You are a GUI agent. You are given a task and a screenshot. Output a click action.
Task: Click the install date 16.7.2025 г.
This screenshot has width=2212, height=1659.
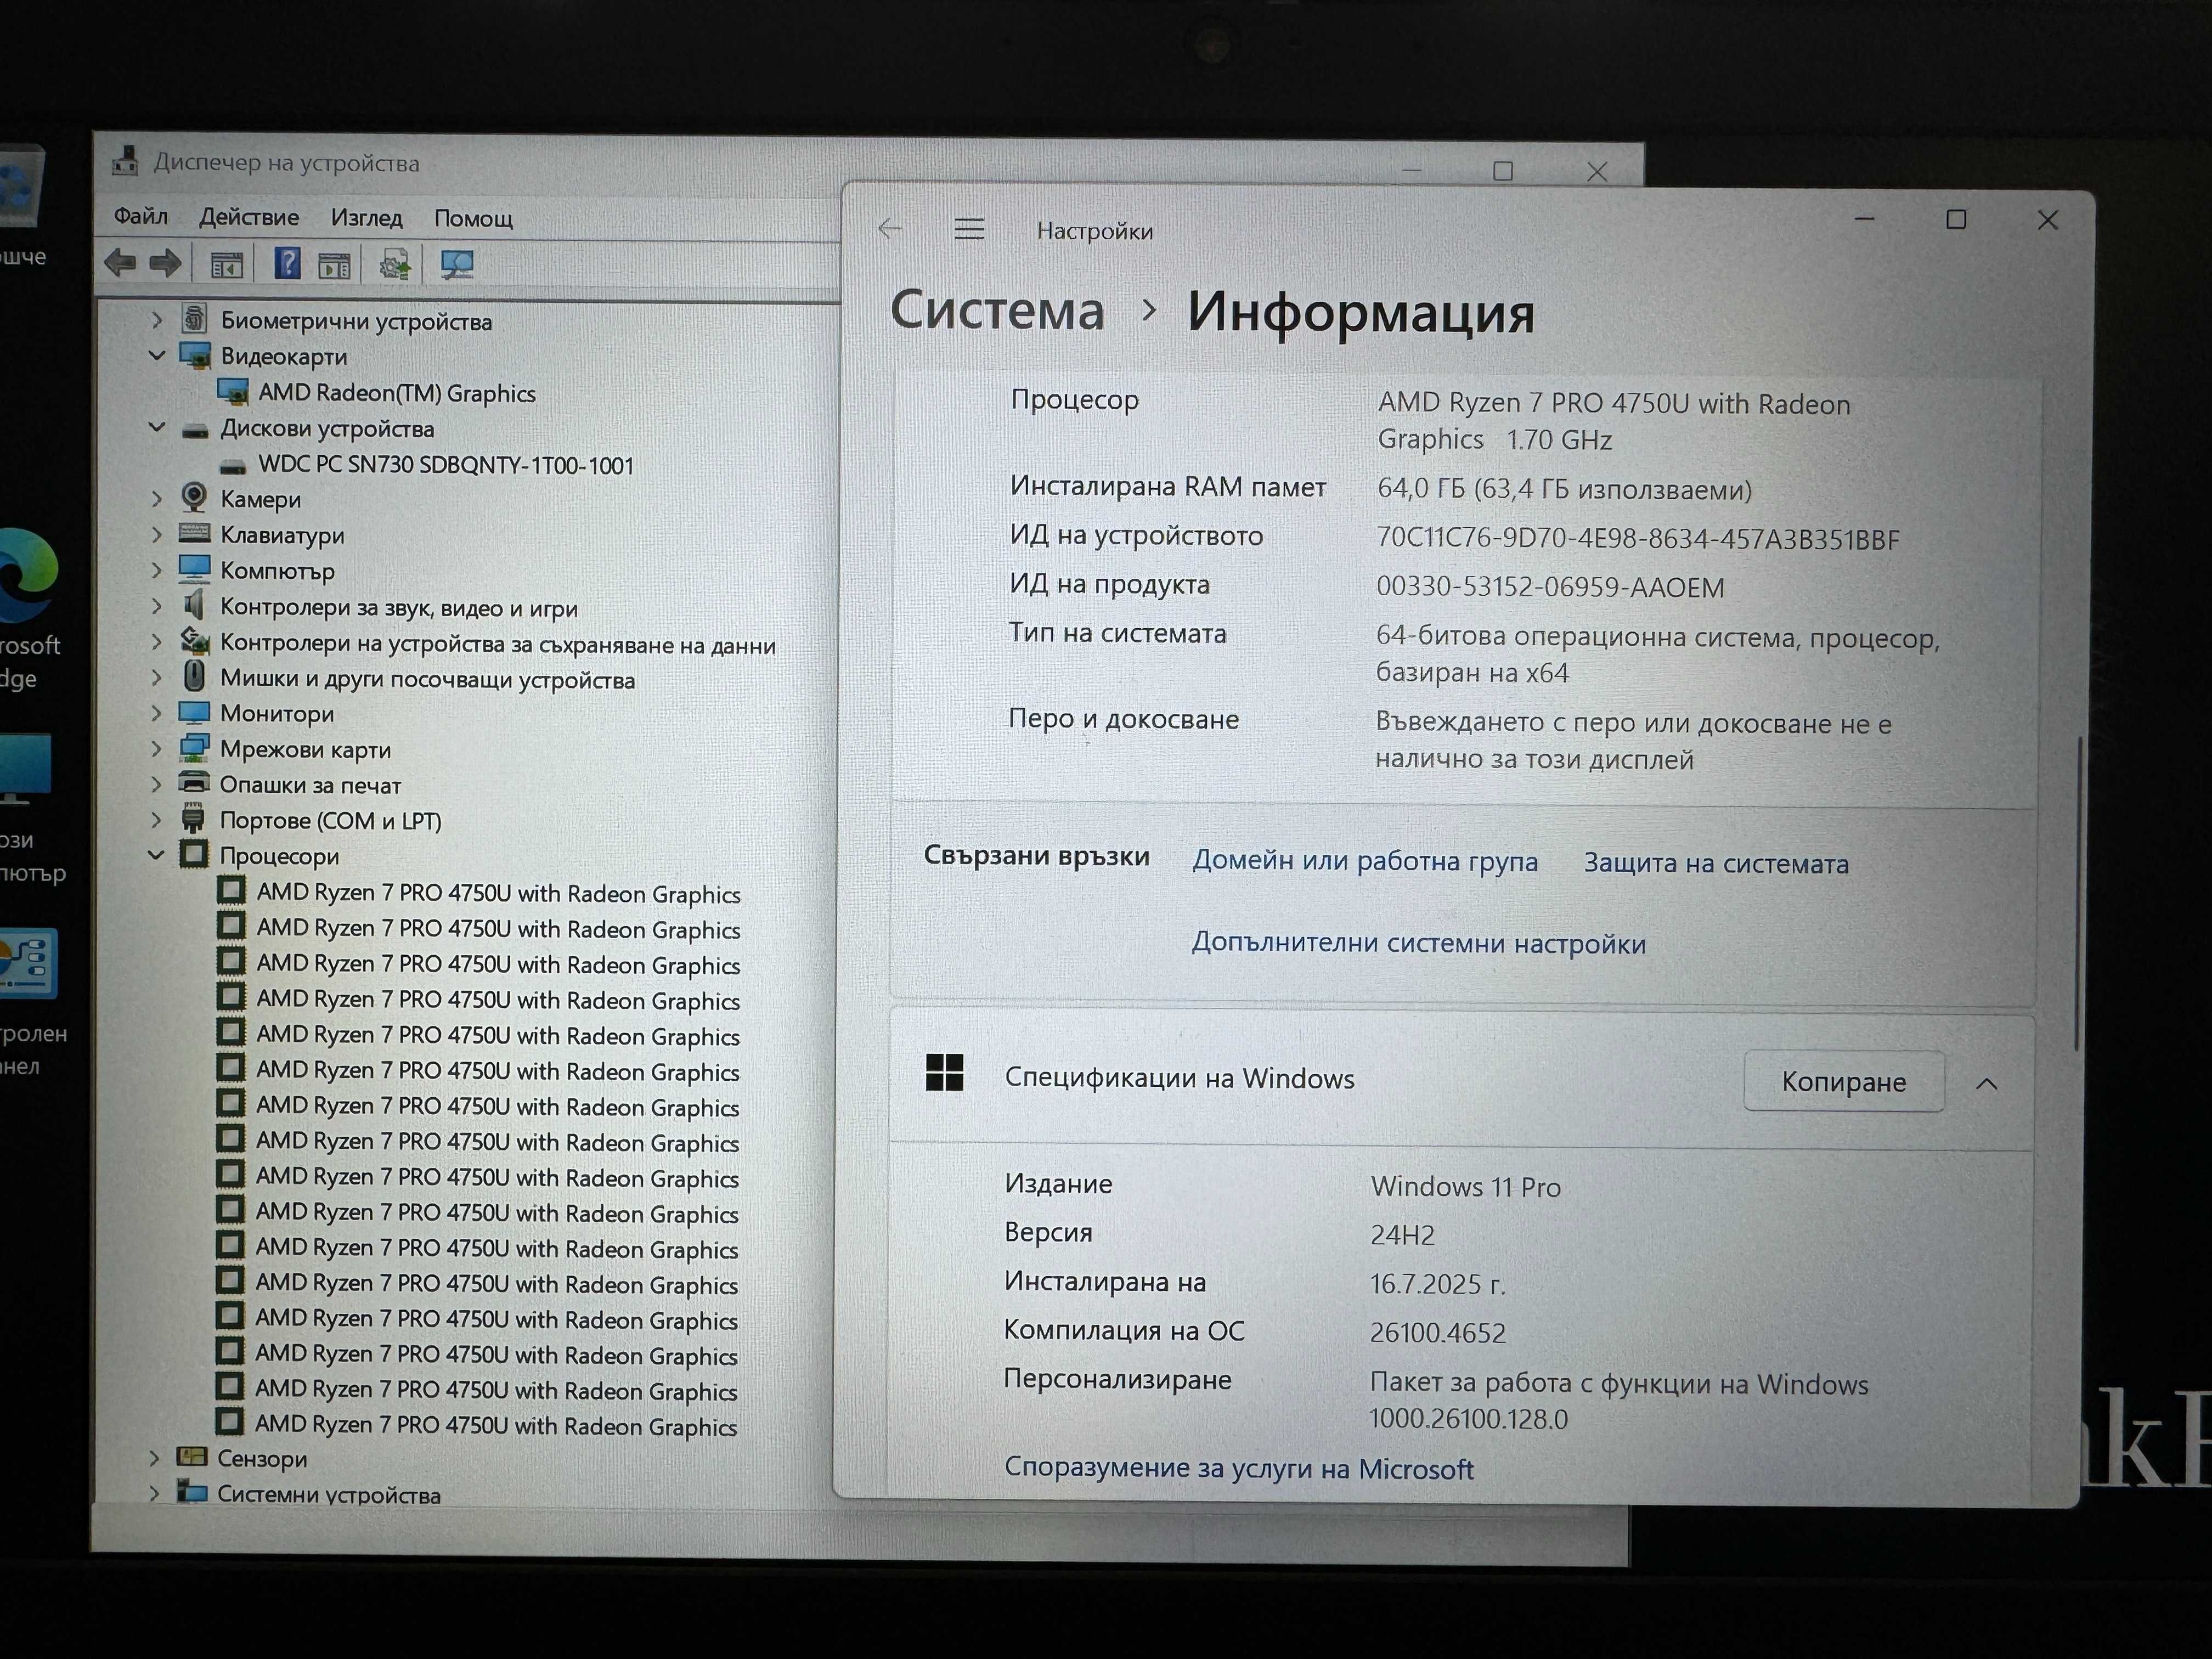click(1437, 1284)
